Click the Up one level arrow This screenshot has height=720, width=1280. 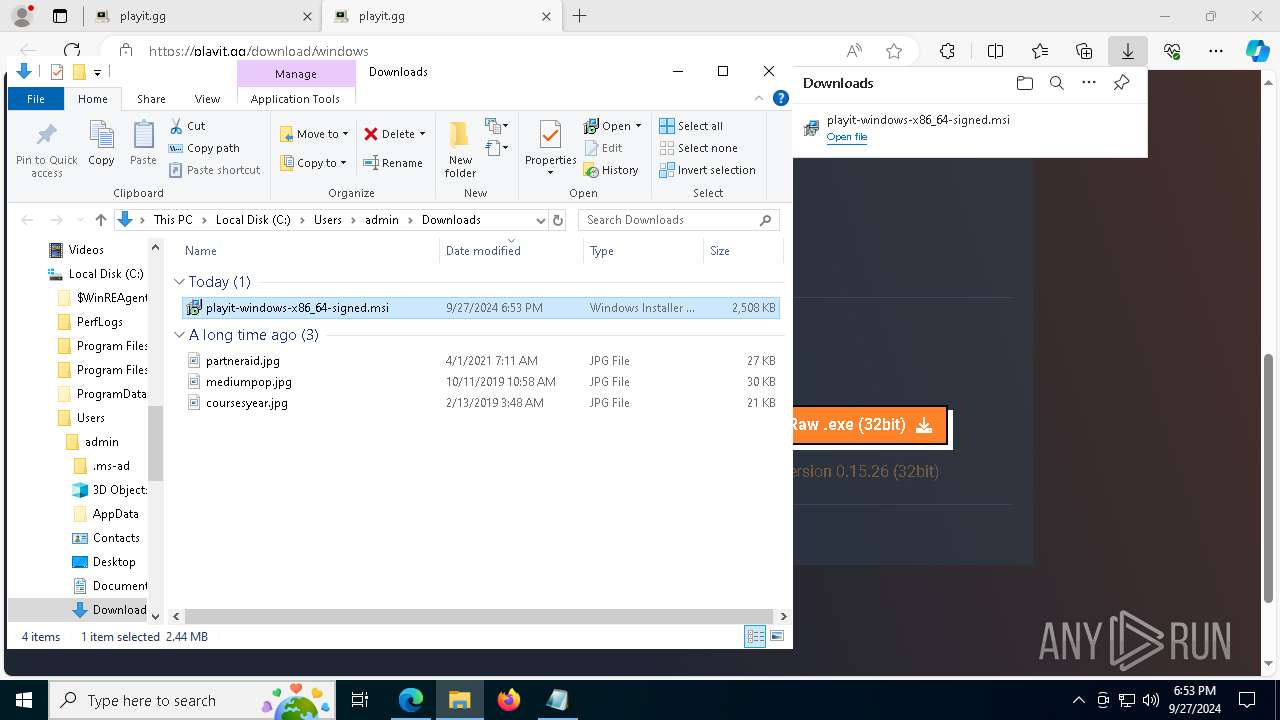coord(100,220)
